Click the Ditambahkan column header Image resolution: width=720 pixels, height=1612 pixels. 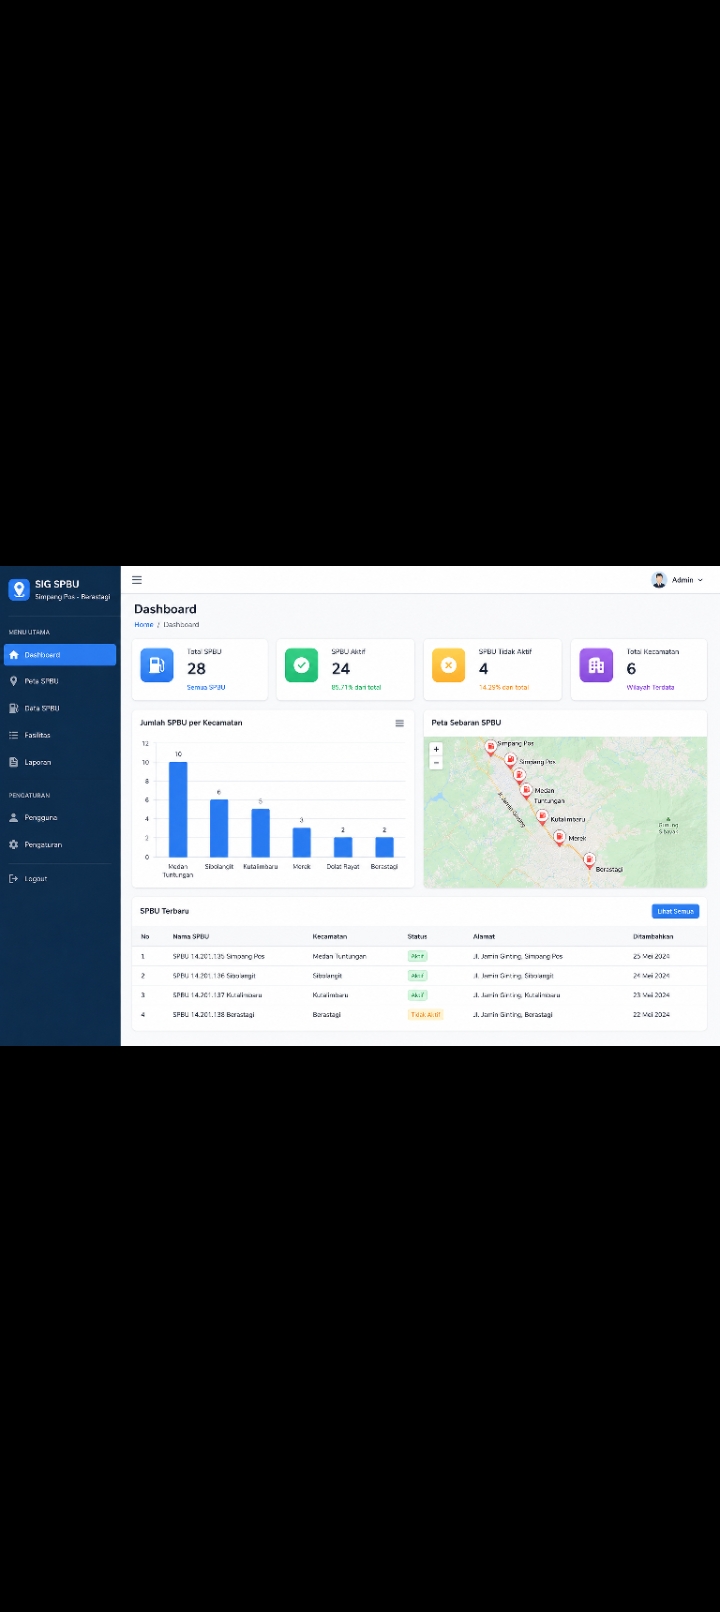point(653,937)
